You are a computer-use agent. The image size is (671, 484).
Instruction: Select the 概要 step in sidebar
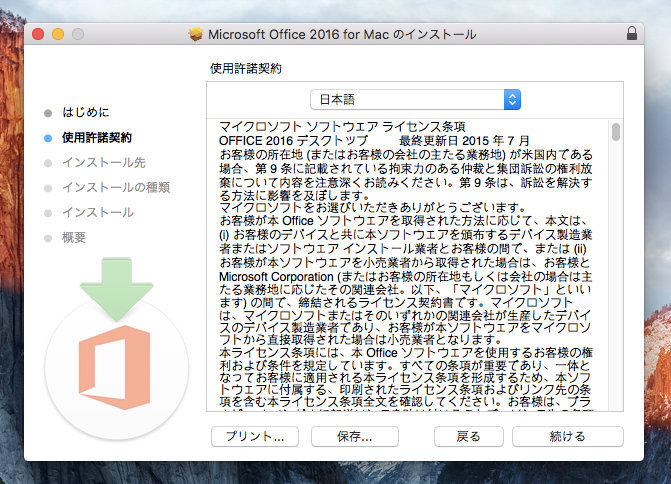(74, 238)
